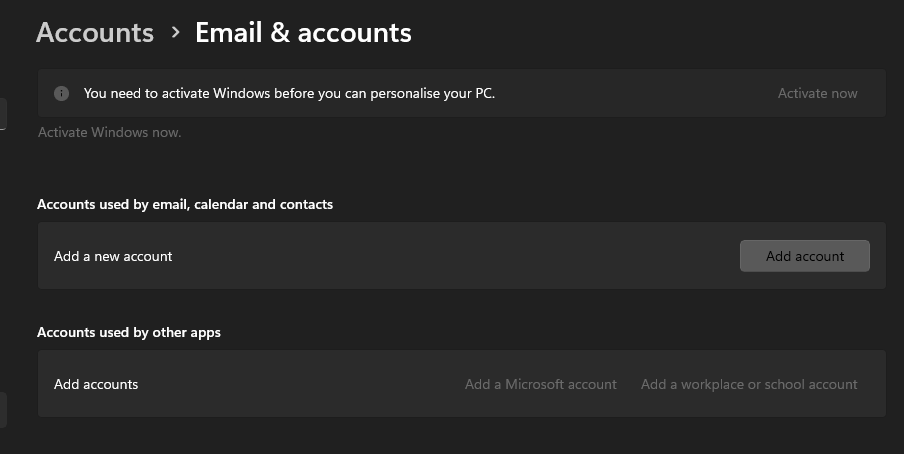The height and width of the screenshot is (454, 904).
Task: Click the Activate now link
Action: pos(817,93)
